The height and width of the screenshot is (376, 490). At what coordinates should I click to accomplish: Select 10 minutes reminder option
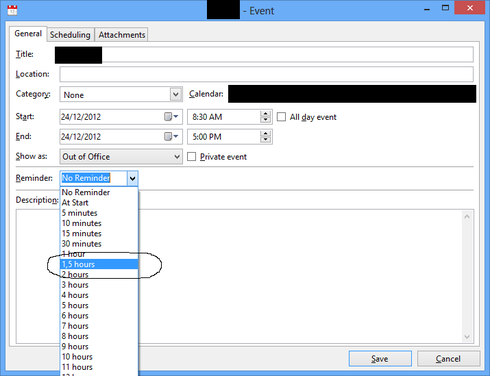click(99, 223)
